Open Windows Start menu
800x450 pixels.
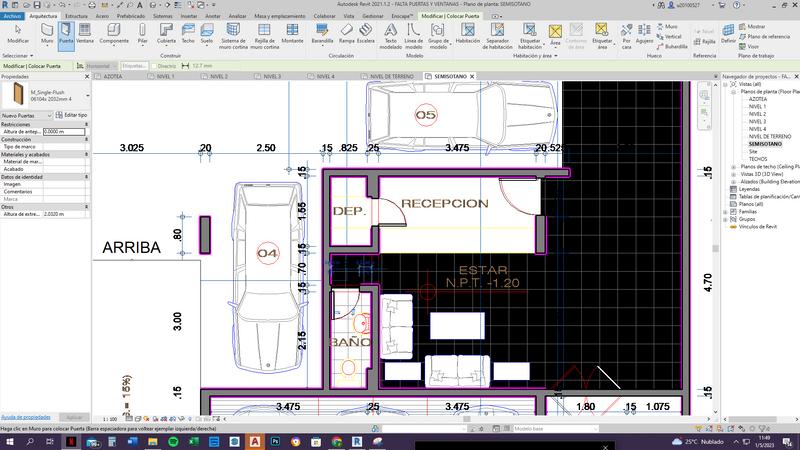pos(9,442)
